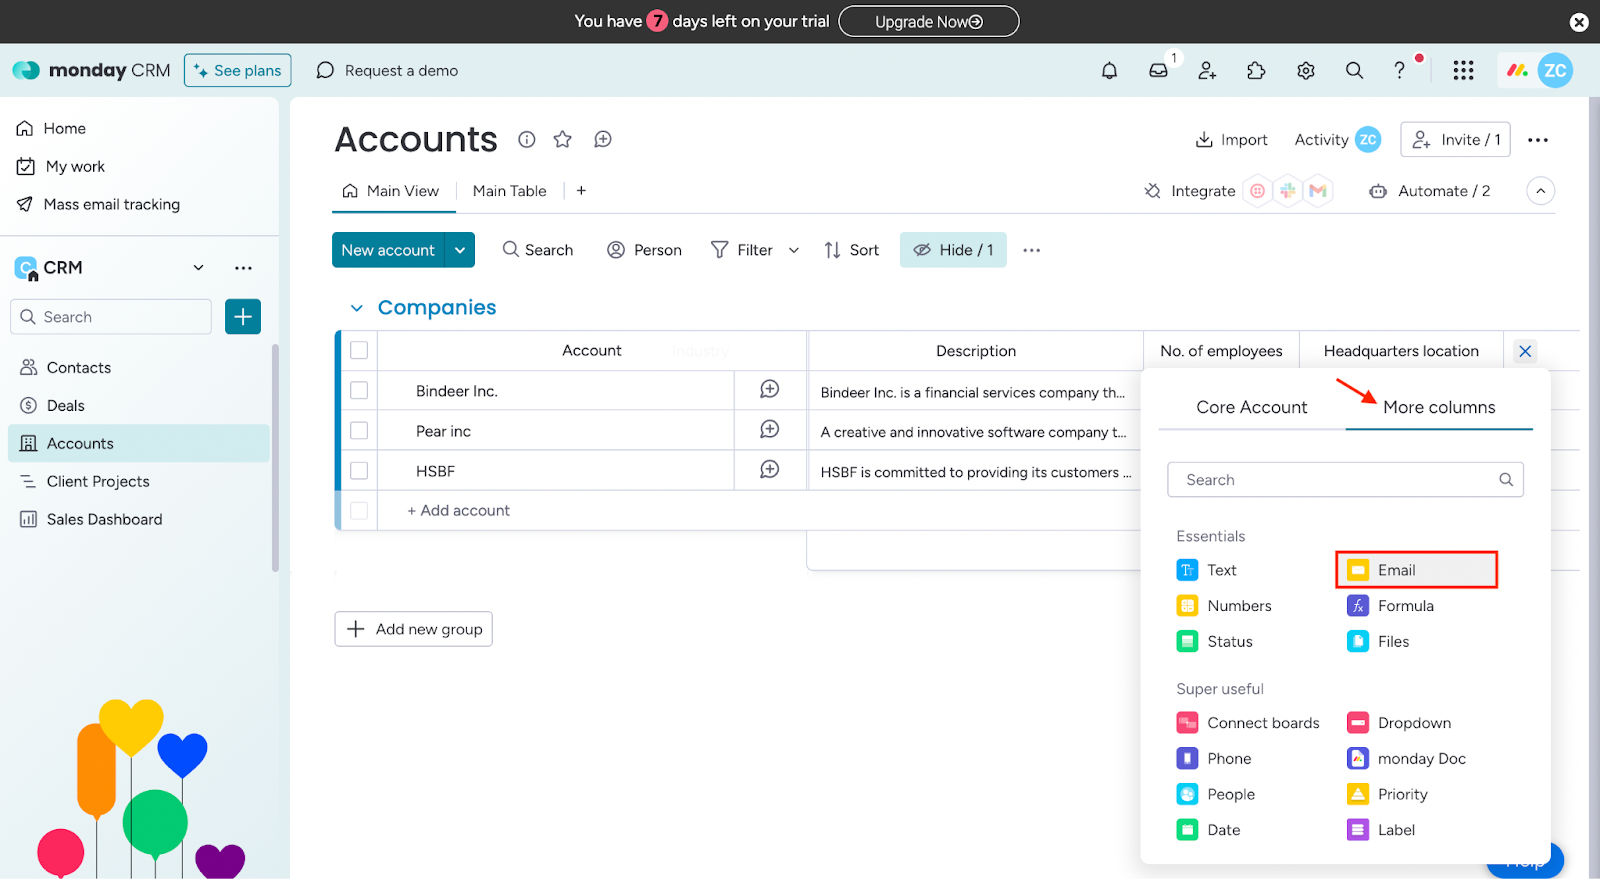Open Automate / 2
Viewport: 1600px width, 879px height.
1430,191
